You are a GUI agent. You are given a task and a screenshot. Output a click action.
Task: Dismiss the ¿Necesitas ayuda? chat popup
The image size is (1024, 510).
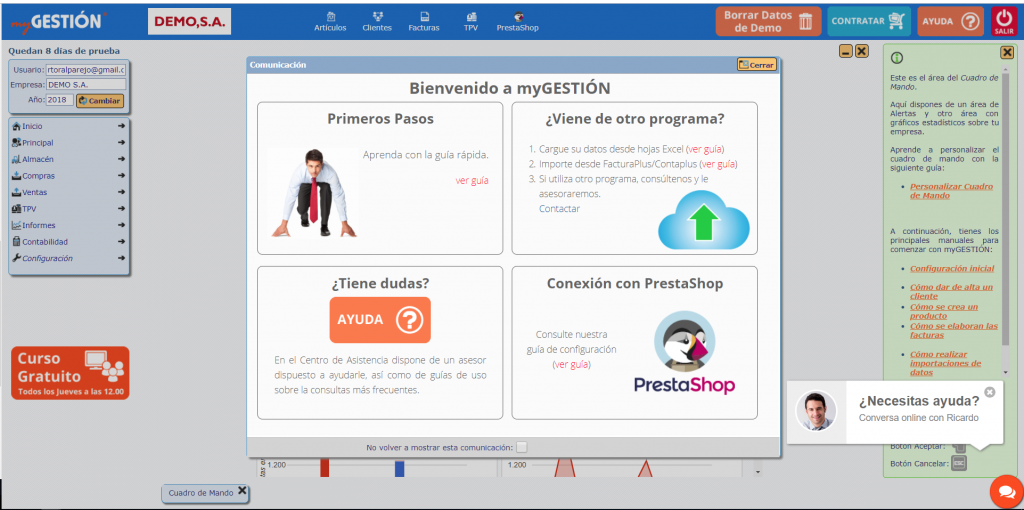point(989,392)
